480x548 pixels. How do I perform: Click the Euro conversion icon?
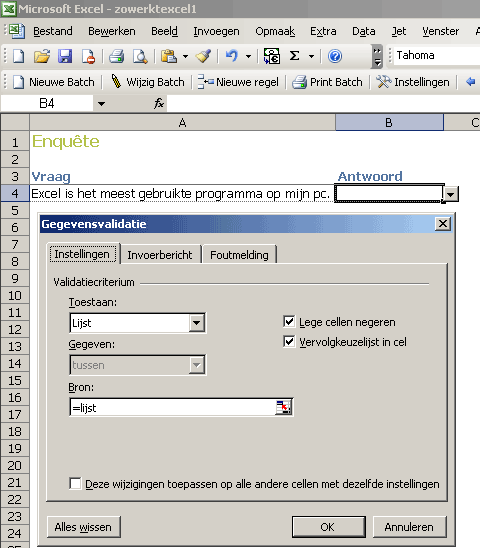tap(272, 56)
